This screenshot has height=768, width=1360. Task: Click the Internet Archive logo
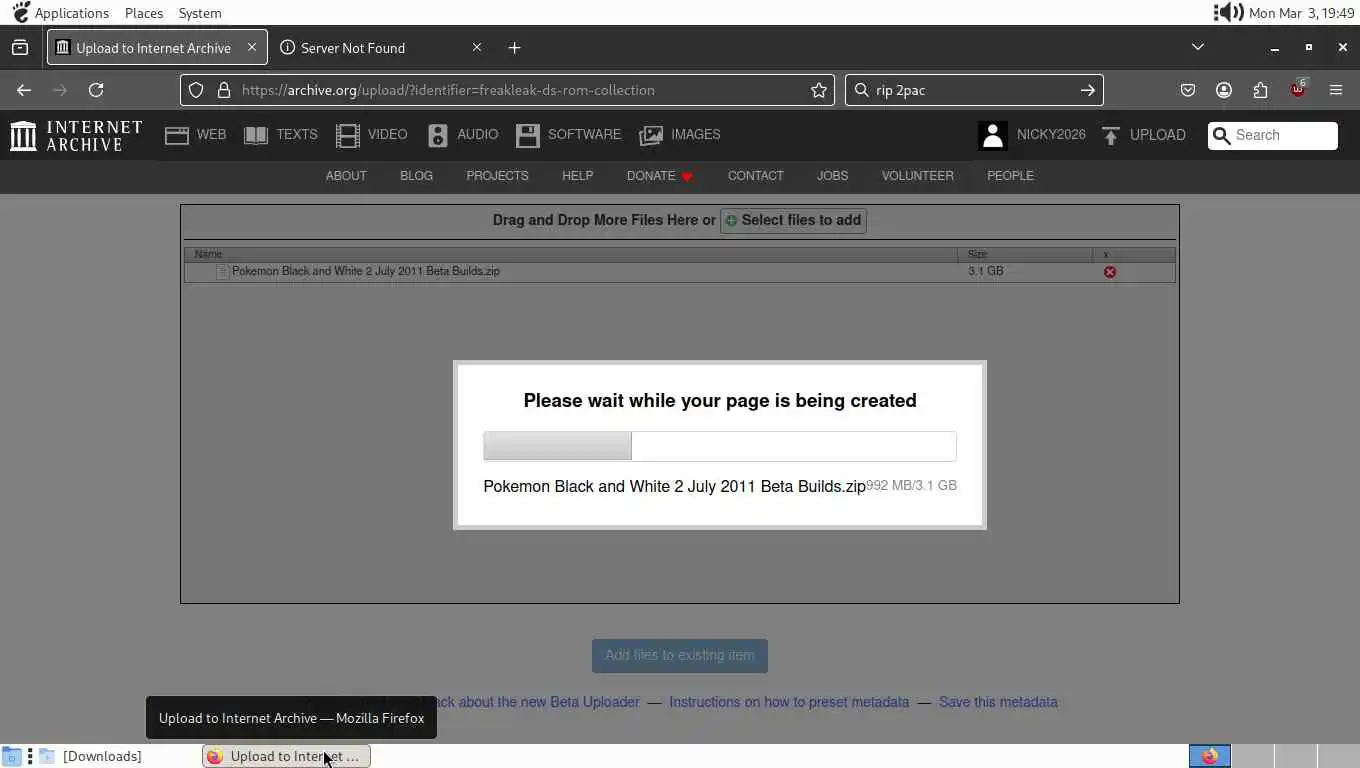pos(76,135)
